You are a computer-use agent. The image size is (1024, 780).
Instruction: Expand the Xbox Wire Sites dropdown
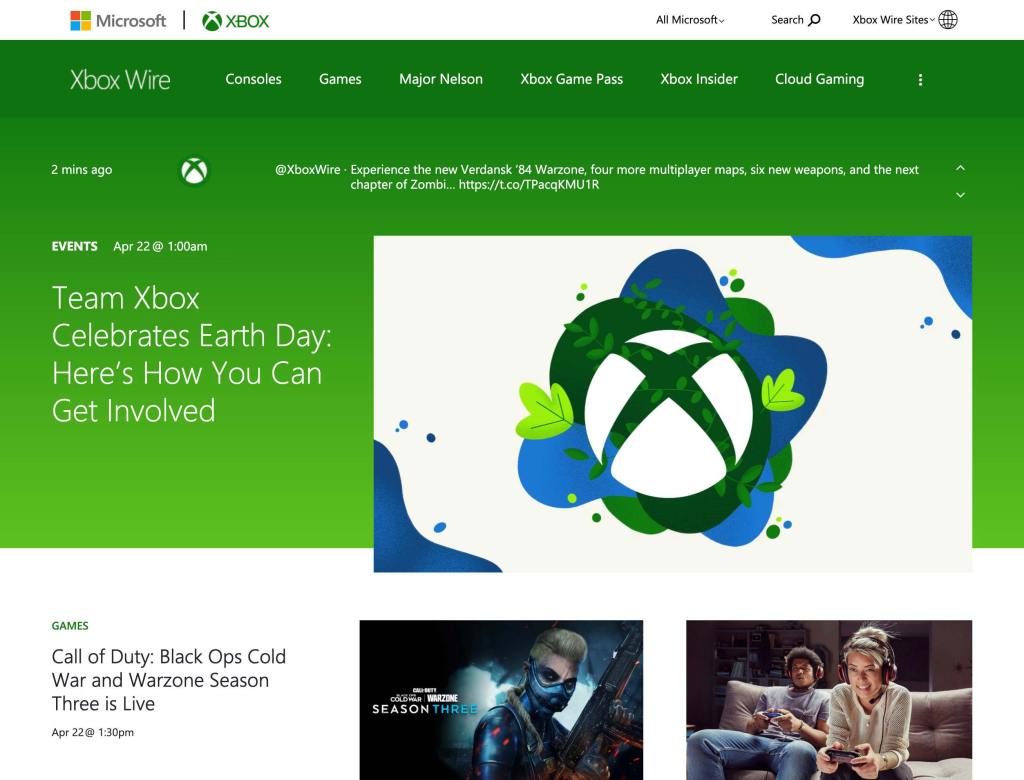(x=893, y=20)
